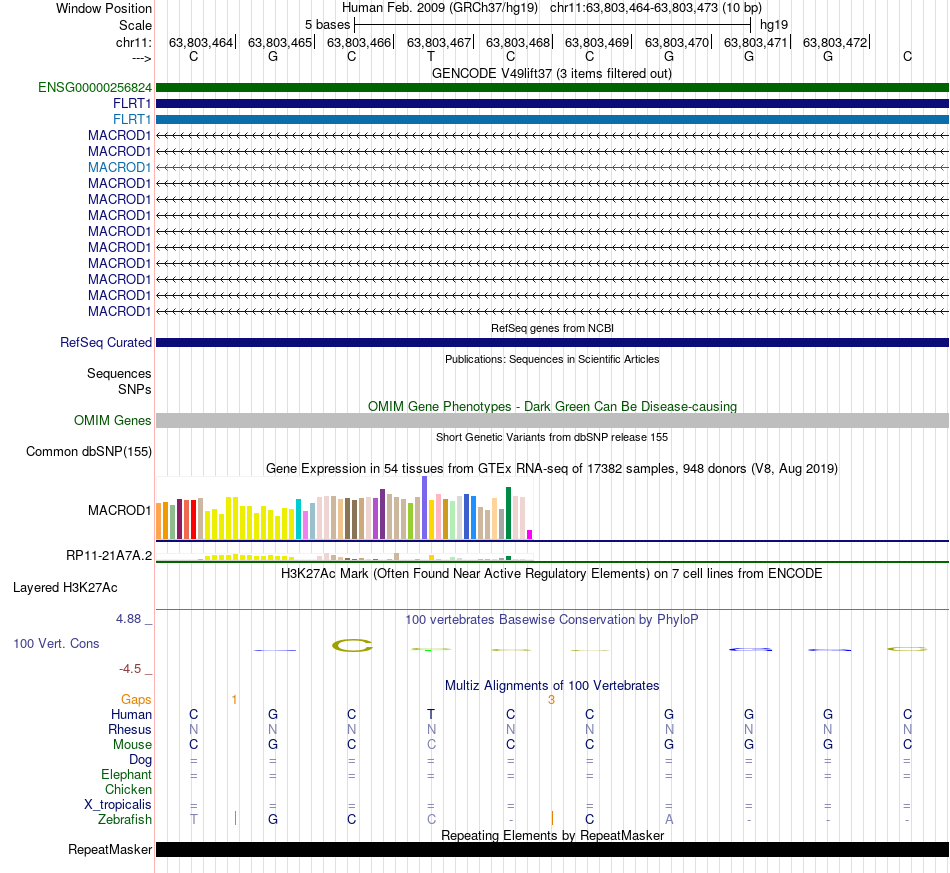Open the H3K27Ac Mark track title
The height and width of the screenshot is (873, 950).
coord(551,574)
